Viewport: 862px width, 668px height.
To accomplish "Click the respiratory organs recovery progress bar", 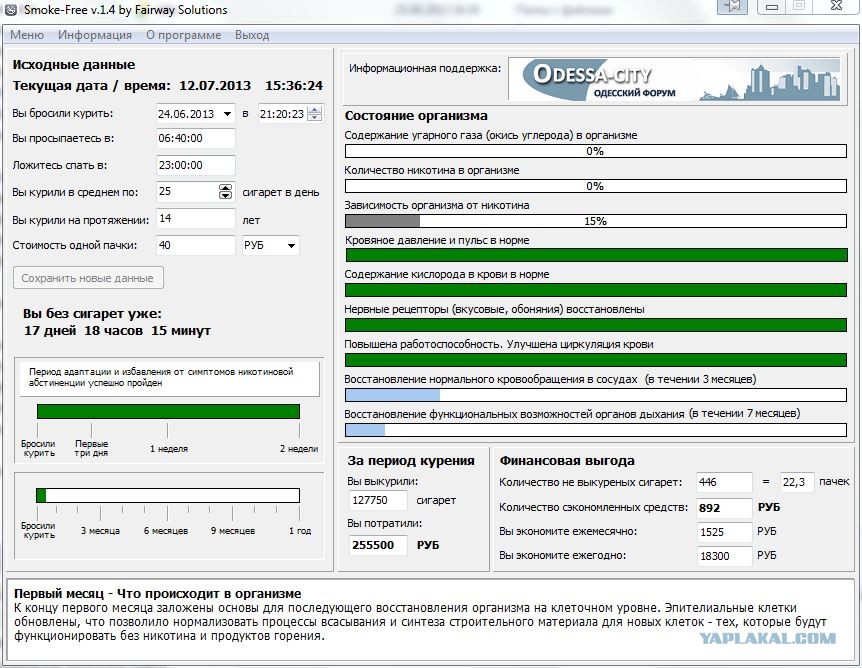I will pyautogui.click(x=595, y=430).
